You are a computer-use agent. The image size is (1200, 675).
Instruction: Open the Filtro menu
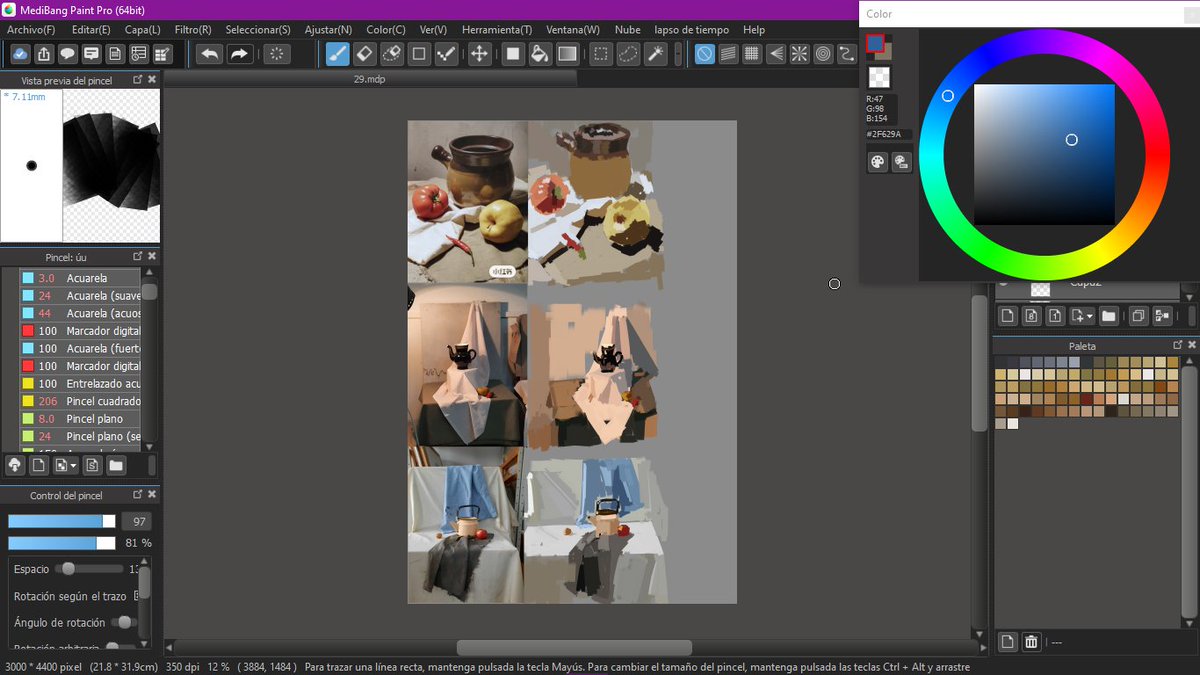point(193,30)
